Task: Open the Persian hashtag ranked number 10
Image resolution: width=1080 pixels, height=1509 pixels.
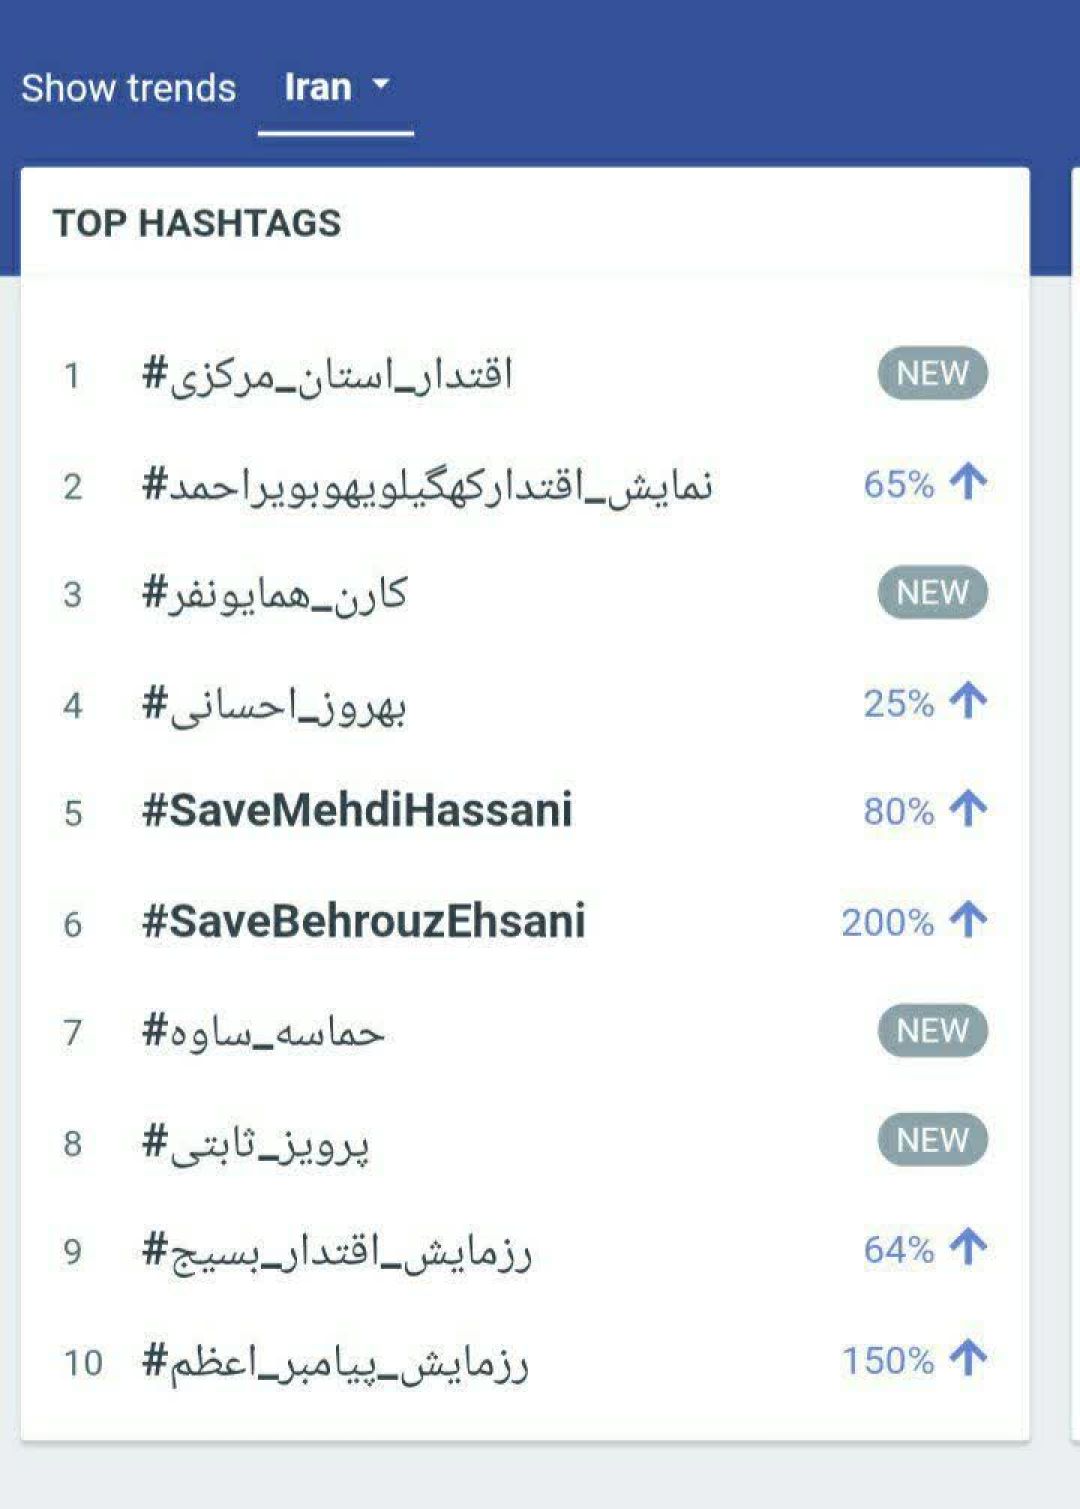Action: [335, 1362]
